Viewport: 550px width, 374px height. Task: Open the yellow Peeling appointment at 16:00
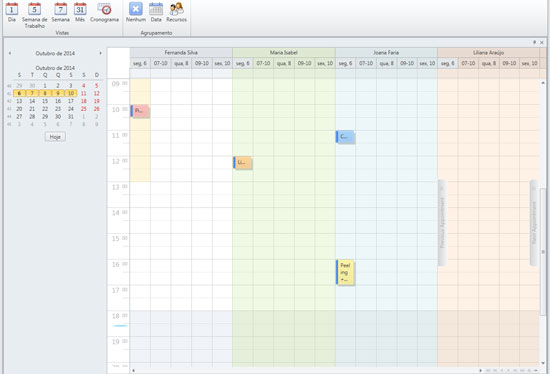(345, 272)
